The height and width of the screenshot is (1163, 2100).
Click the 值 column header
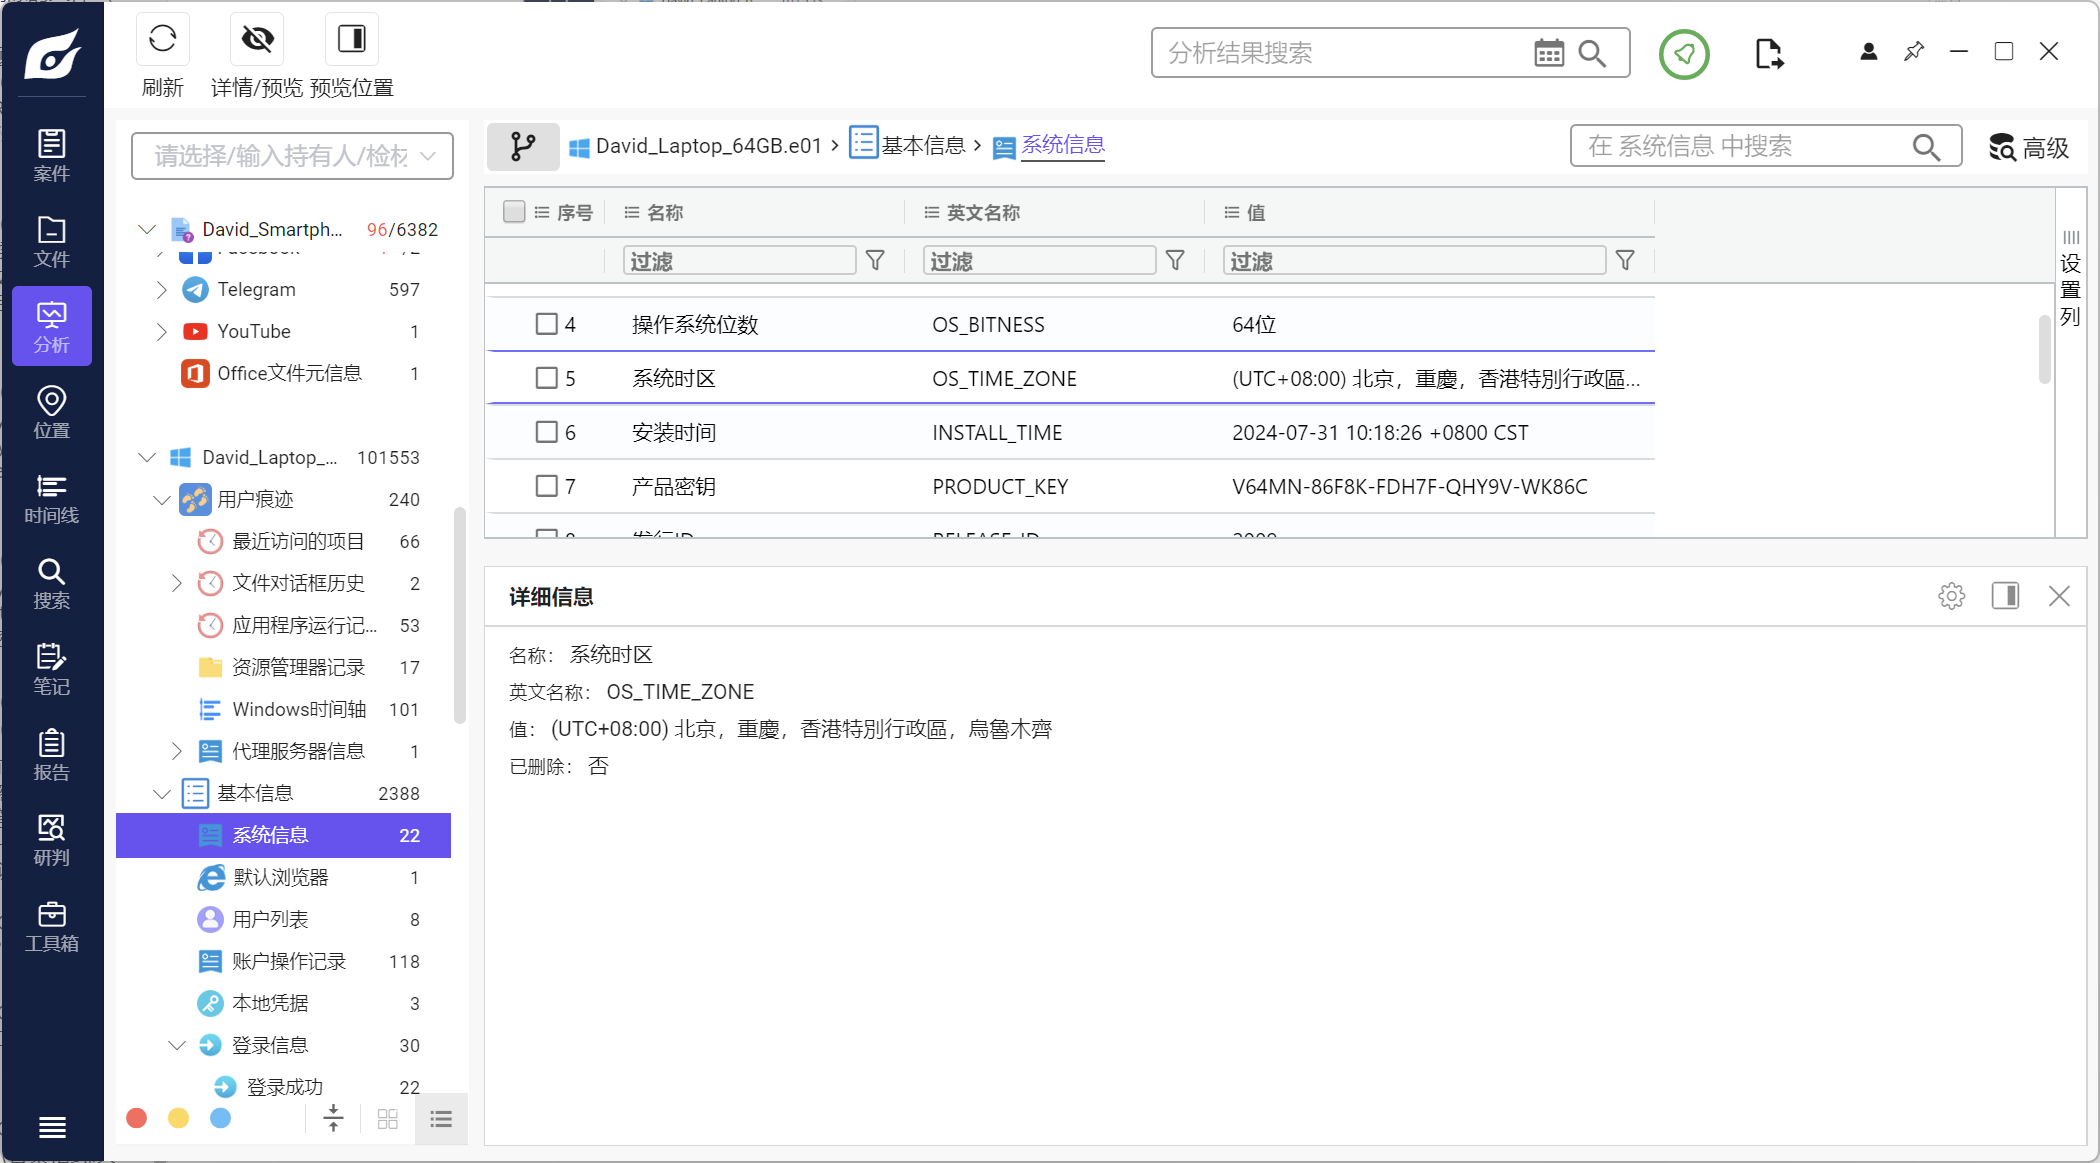[1256, 213]
